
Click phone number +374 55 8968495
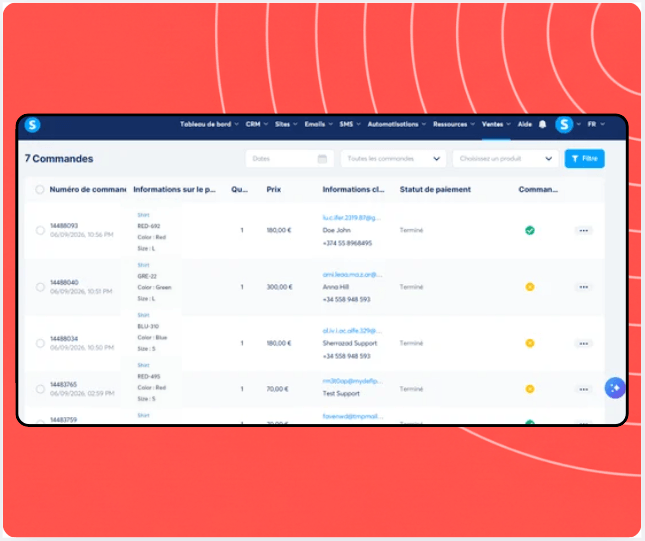click(x=347, y=243)
